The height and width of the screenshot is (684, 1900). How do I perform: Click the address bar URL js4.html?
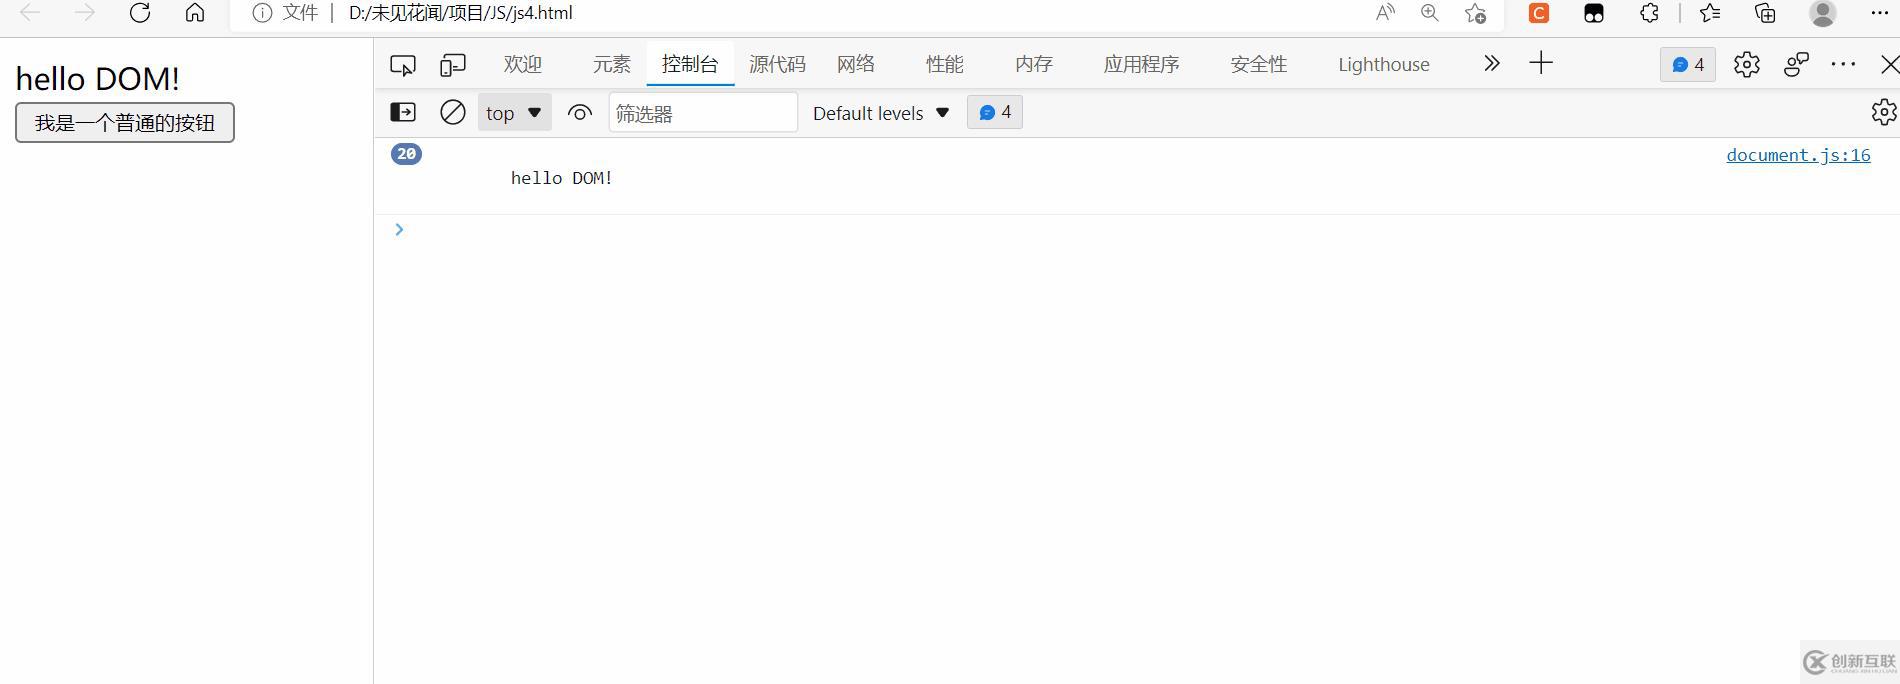[x=460, y=13]
